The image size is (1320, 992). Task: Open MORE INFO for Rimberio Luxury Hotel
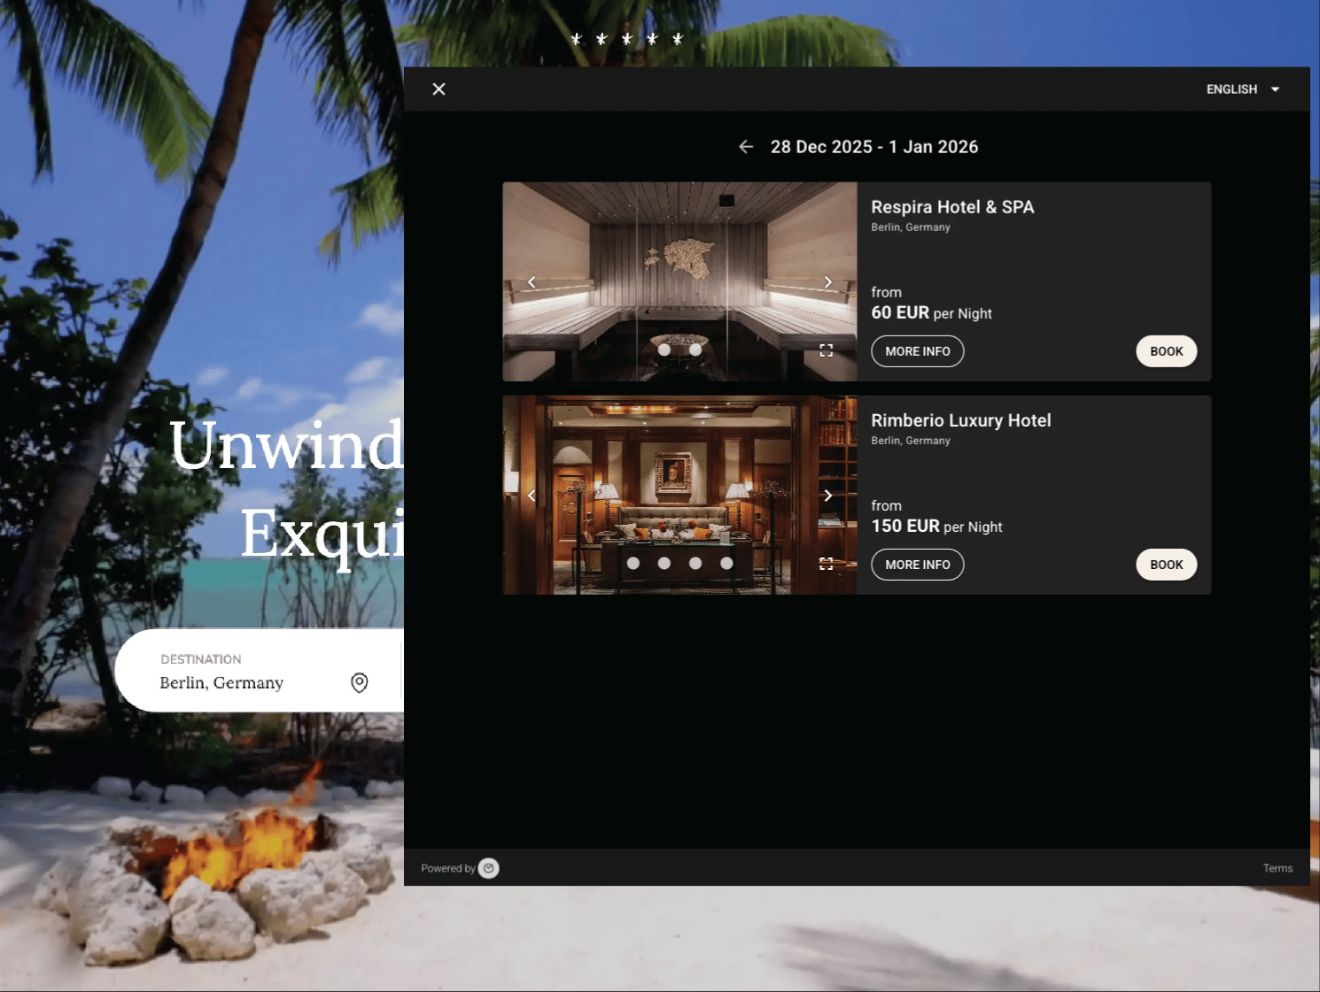tap(917, 565)
